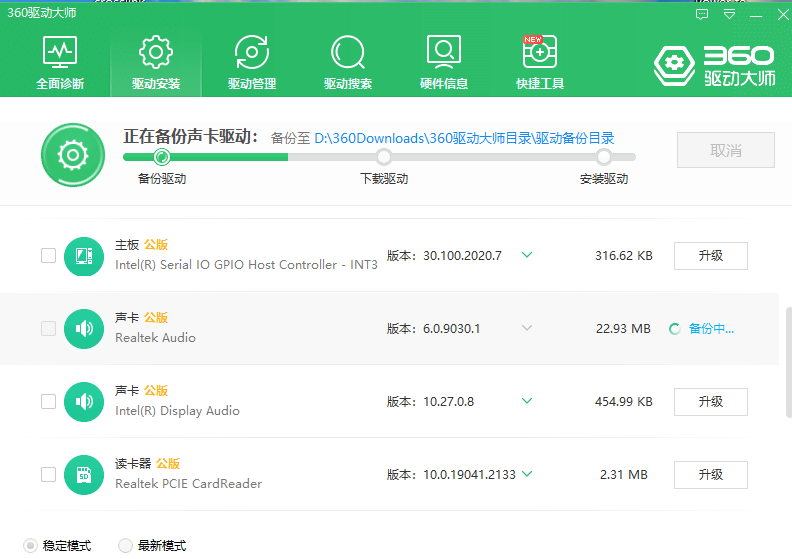This screenshot has height=559, width=792.
Task: Check the Realtek PCIE CardReader checkbox
Action: coord(48,474)
